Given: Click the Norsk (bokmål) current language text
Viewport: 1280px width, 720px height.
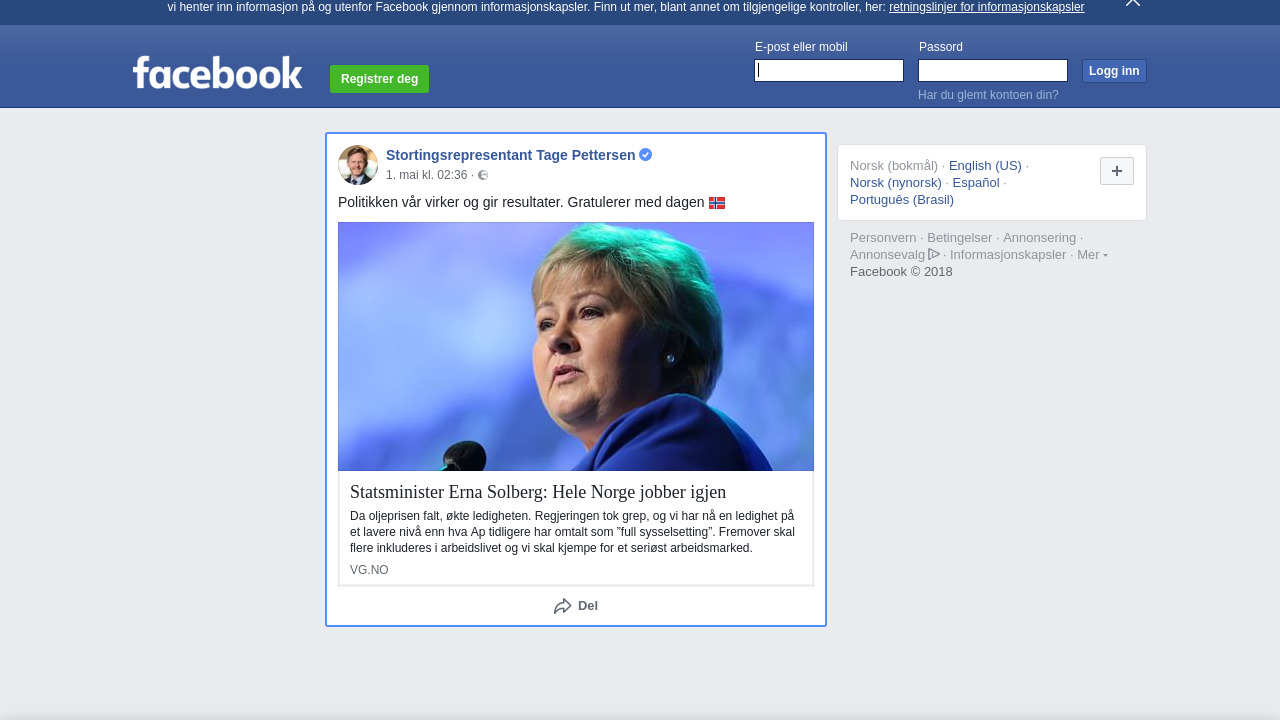Looking at the screenshot, I should tap(894, 166).
